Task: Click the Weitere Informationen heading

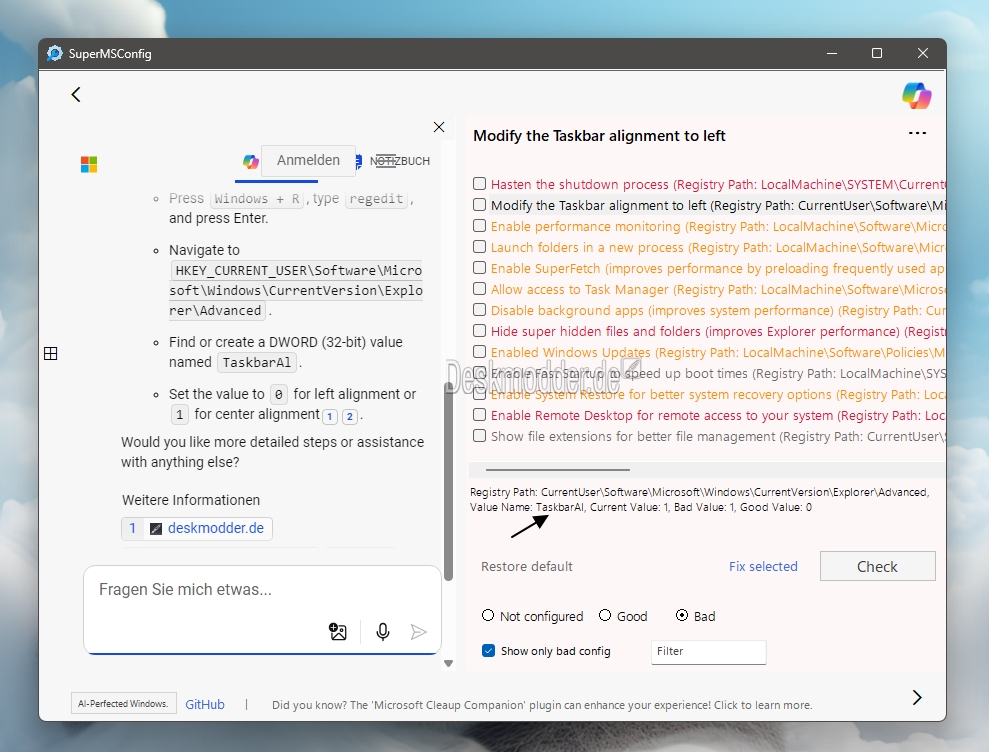Action: (191, 500)
